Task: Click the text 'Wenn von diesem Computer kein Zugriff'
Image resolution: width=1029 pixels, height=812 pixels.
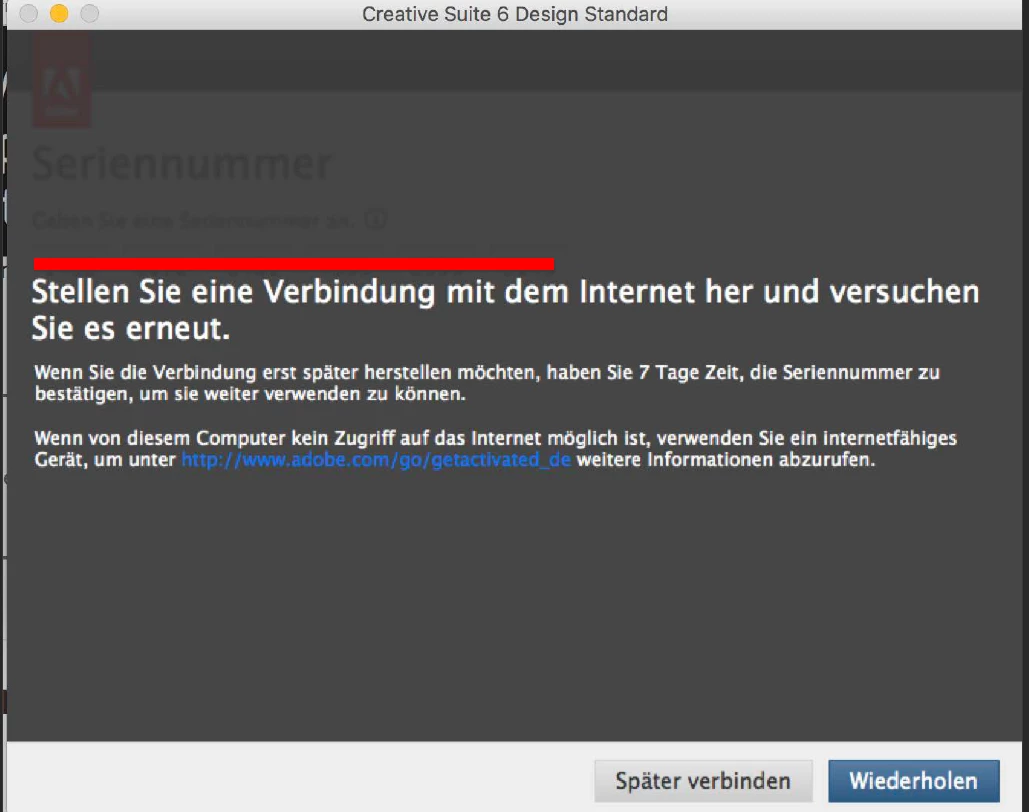Action: point(215,438)
